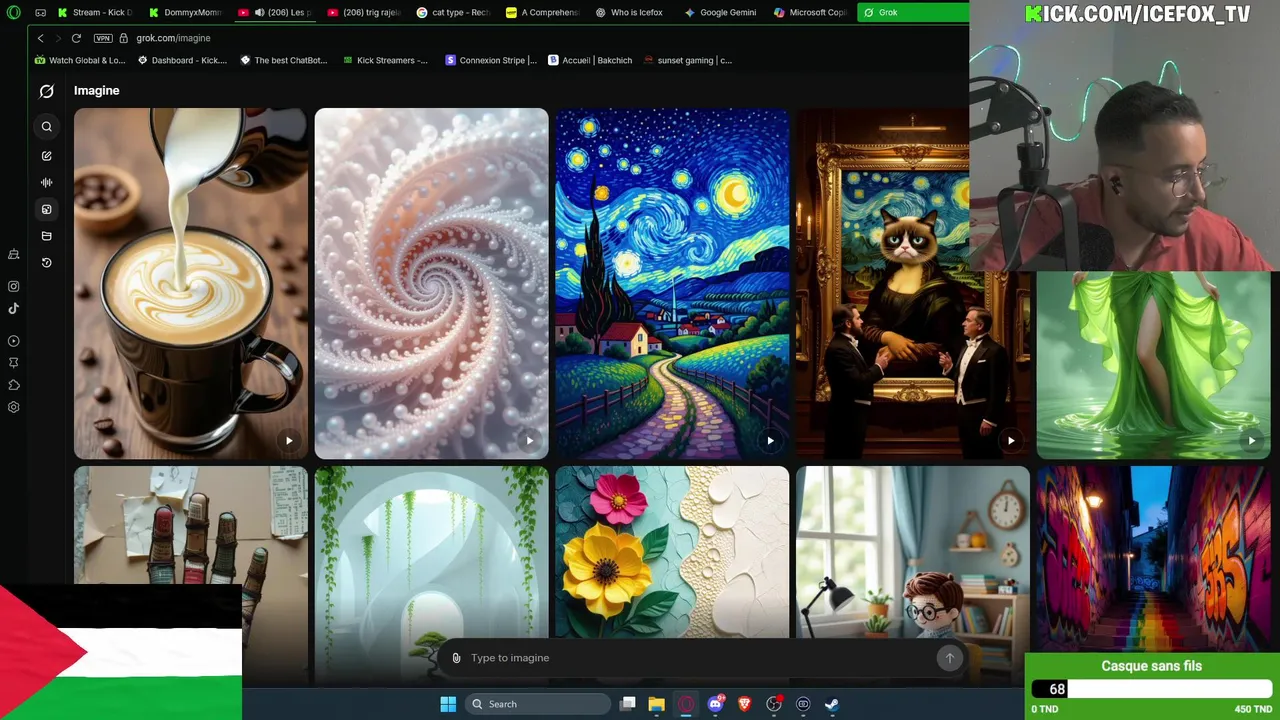Open the Windows Start menu
The width and height of the screenshot is (1280, 720).
[448, 704]
